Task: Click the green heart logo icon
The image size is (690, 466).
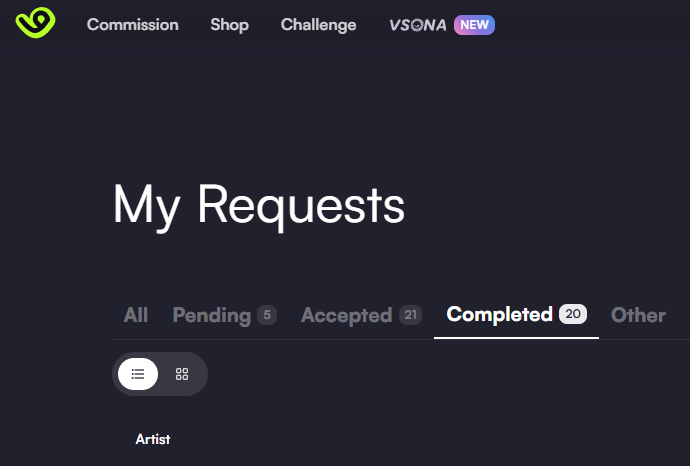Action: (x=35, y=24)
